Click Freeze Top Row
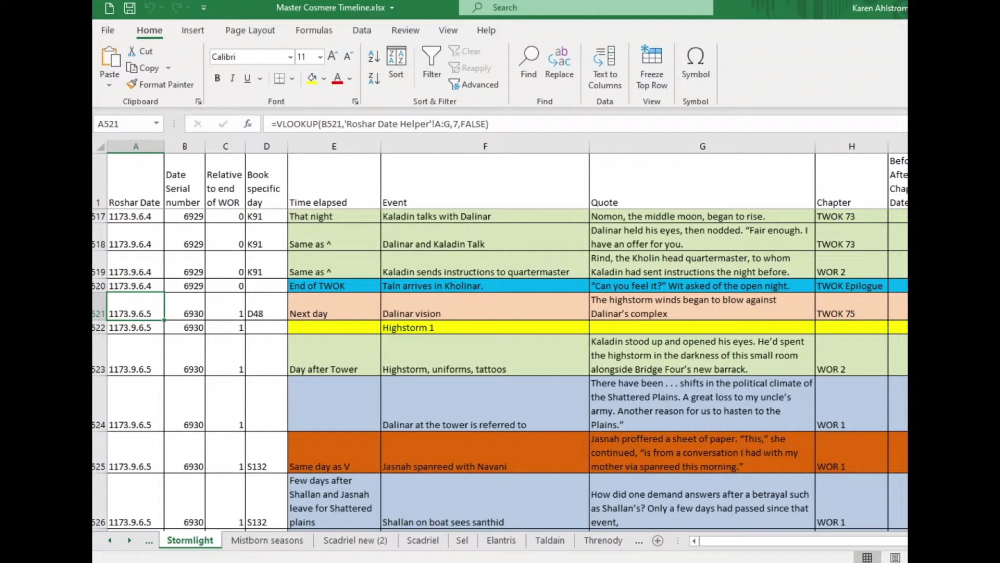This screenshot has height=563, width=1000. coord(652,68)
